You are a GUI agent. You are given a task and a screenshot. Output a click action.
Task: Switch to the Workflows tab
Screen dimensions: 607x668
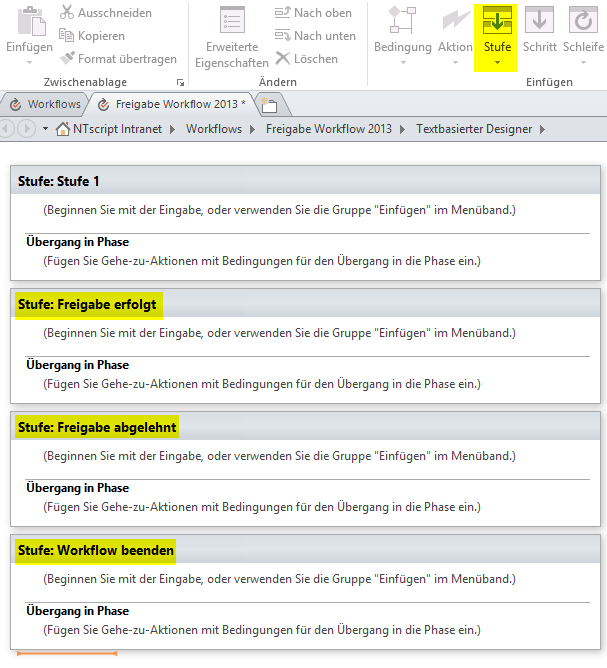(x=44, y=104)
